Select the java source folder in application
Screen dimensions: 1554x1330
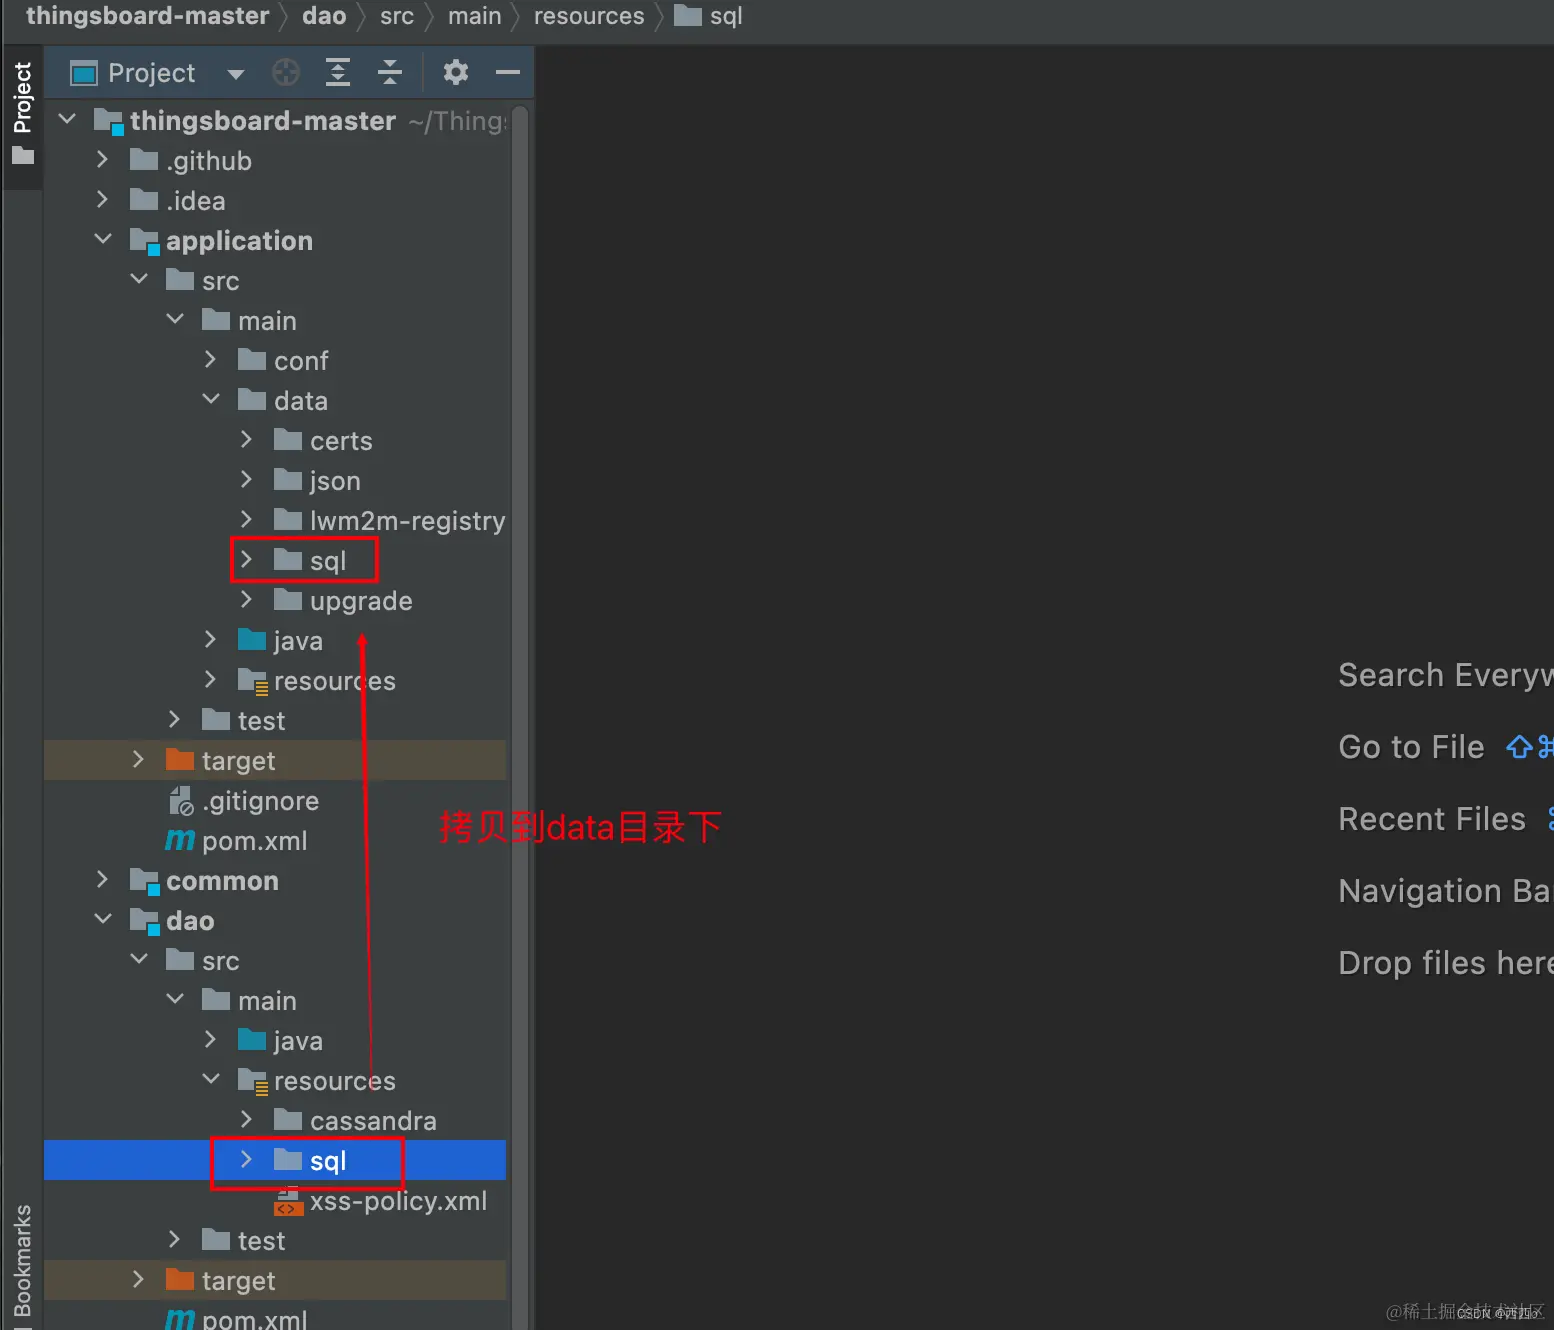(281, 640)
